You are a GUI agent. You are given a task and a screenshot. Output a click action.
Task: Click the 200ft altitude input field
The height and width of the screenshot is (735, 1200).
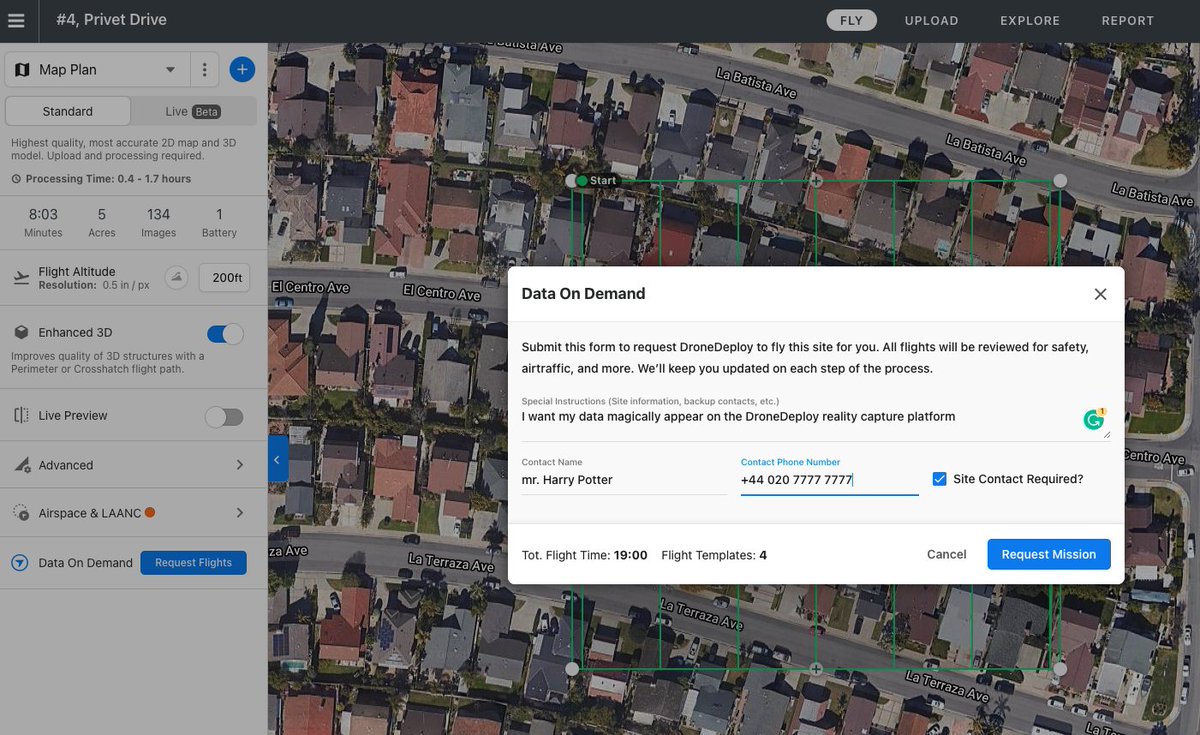(225, 278)
